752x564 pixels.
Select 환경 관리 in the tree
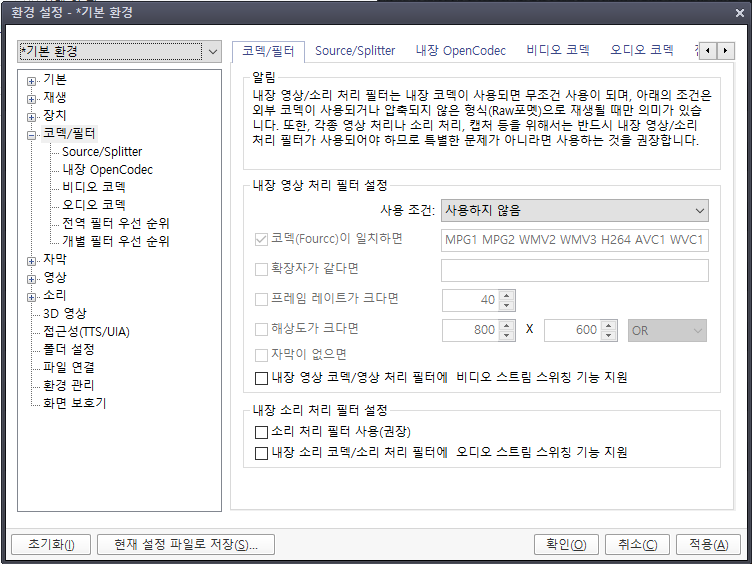pyautogui.click(x=69, y=386)
